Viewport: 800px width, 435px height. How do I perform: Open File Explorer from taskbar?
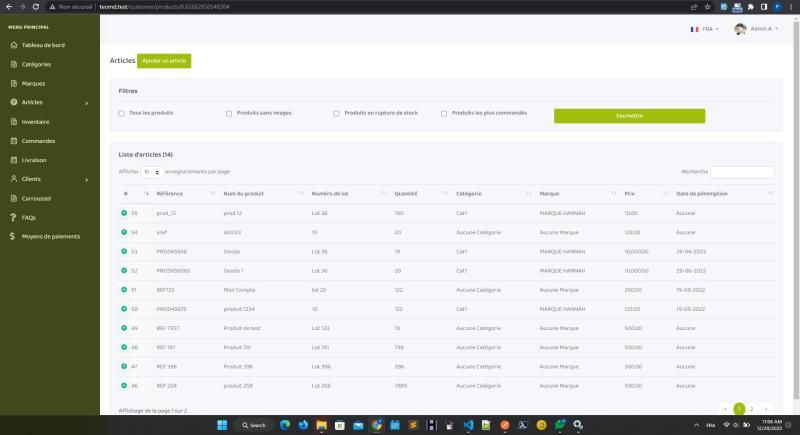321,425
